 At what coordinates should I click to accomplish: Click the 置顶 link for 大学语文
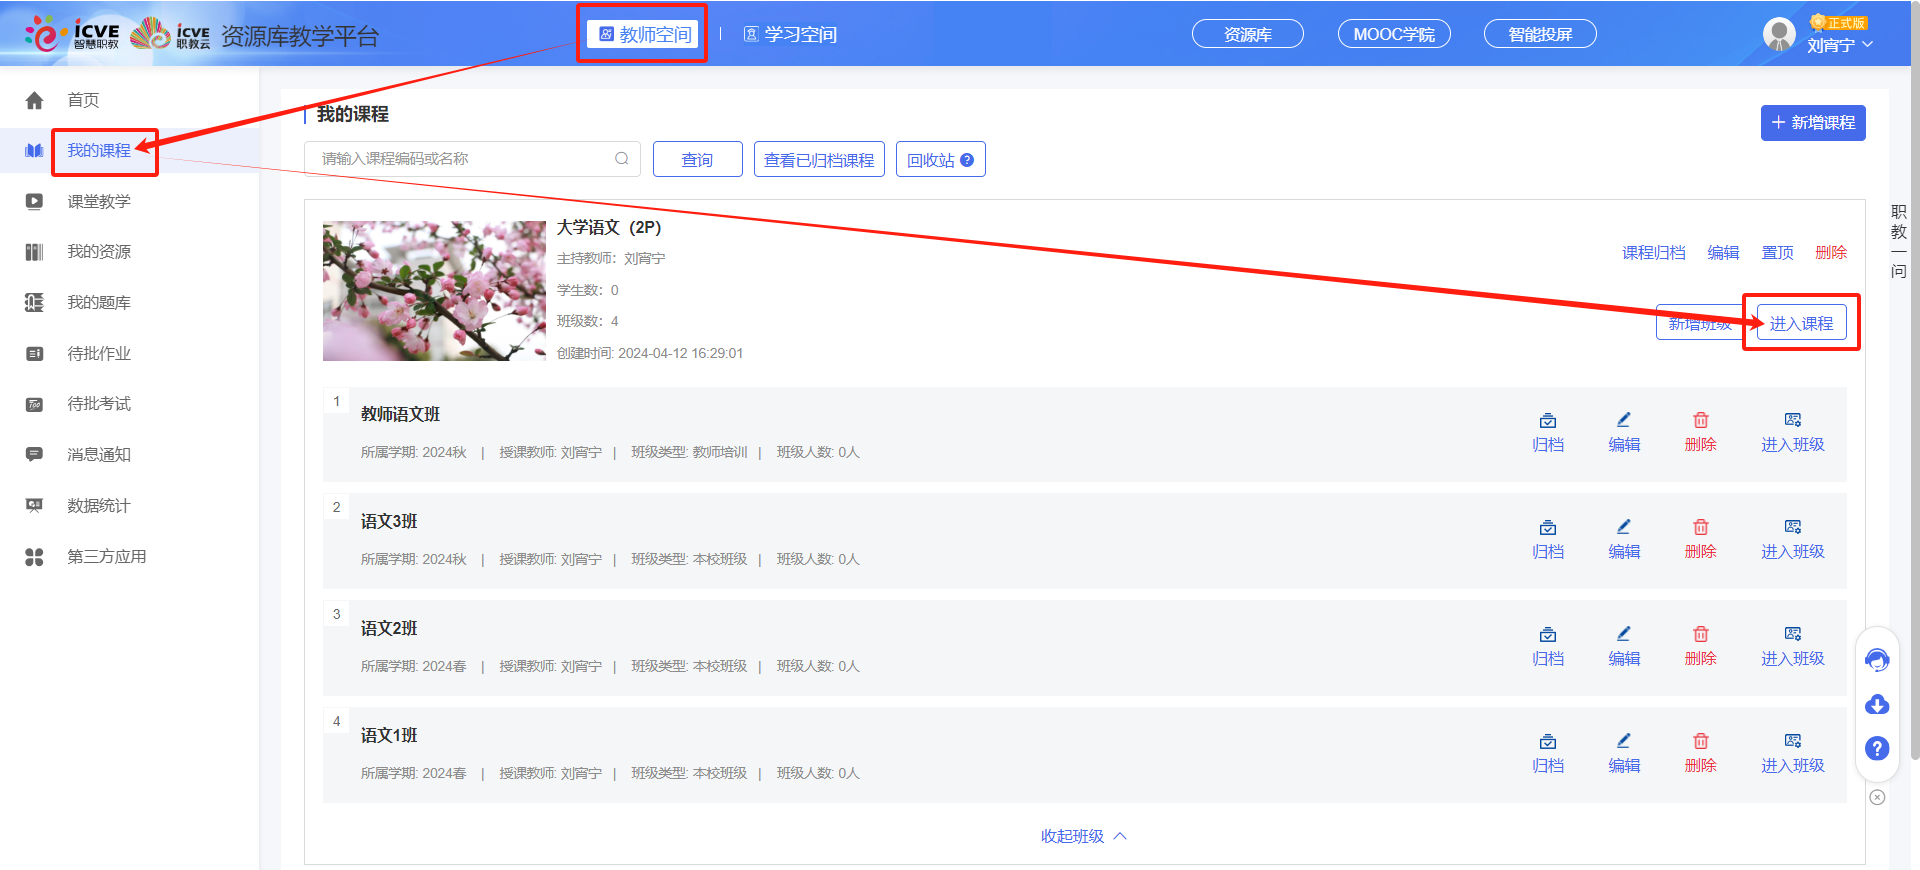click(x=1776, y=253)
